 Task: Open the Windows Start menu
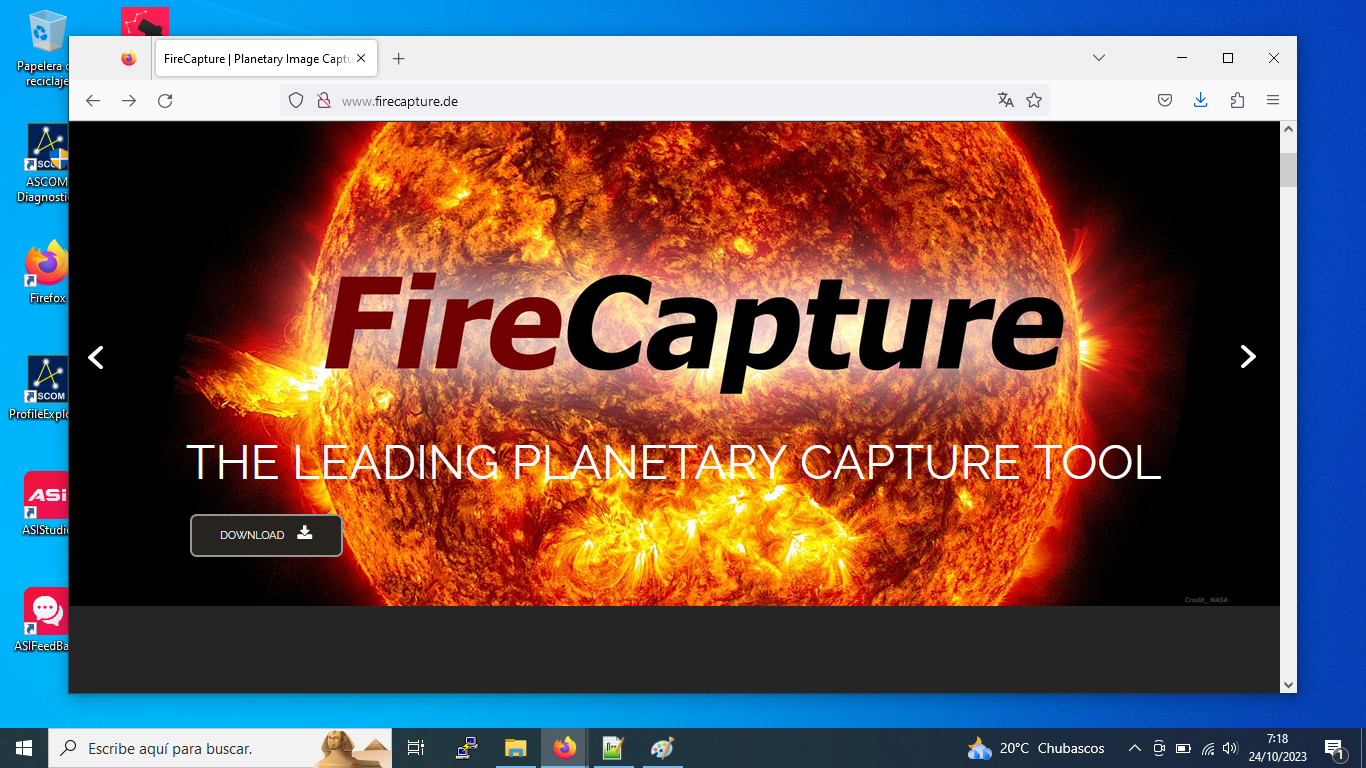click(x=24, y=748)
